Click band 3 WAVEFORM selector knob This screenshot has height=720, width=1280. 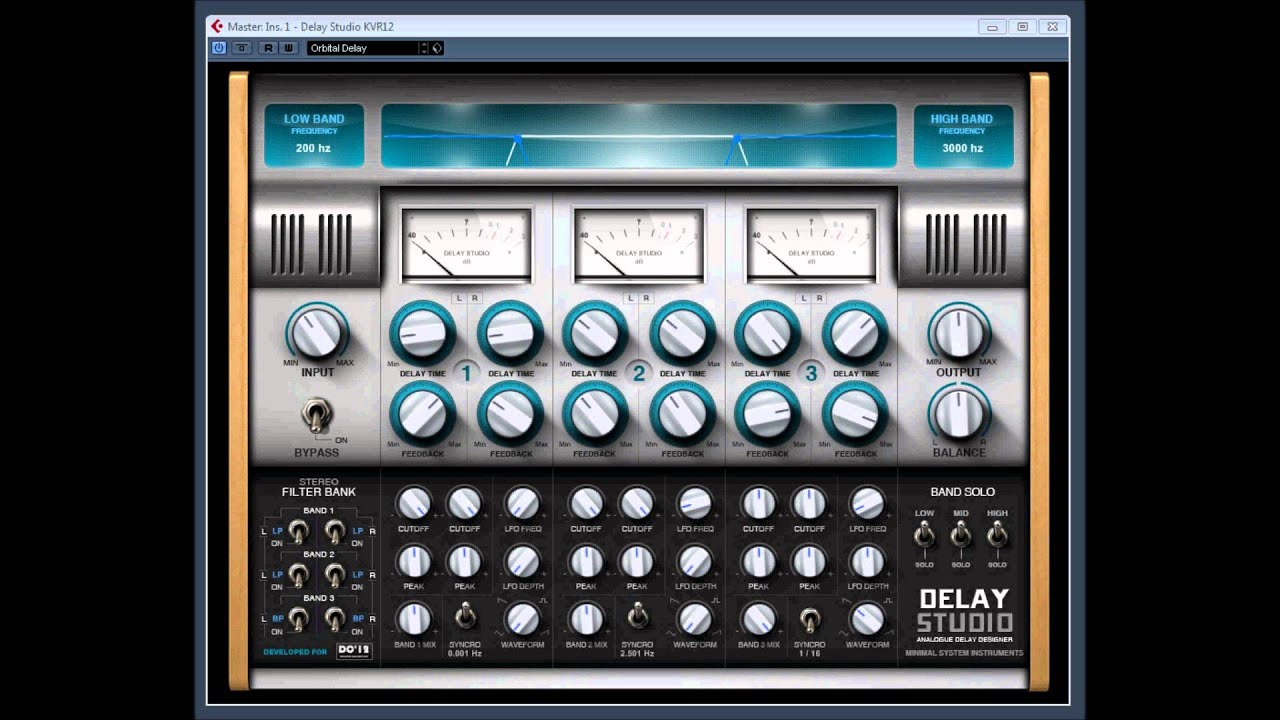(867, 619)
